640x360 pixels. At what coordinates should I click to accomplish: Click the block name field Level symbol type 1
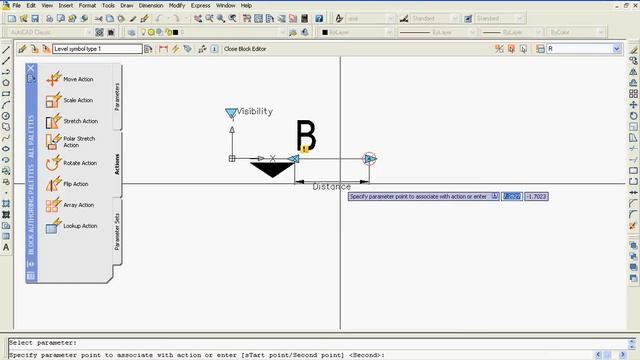97,49
